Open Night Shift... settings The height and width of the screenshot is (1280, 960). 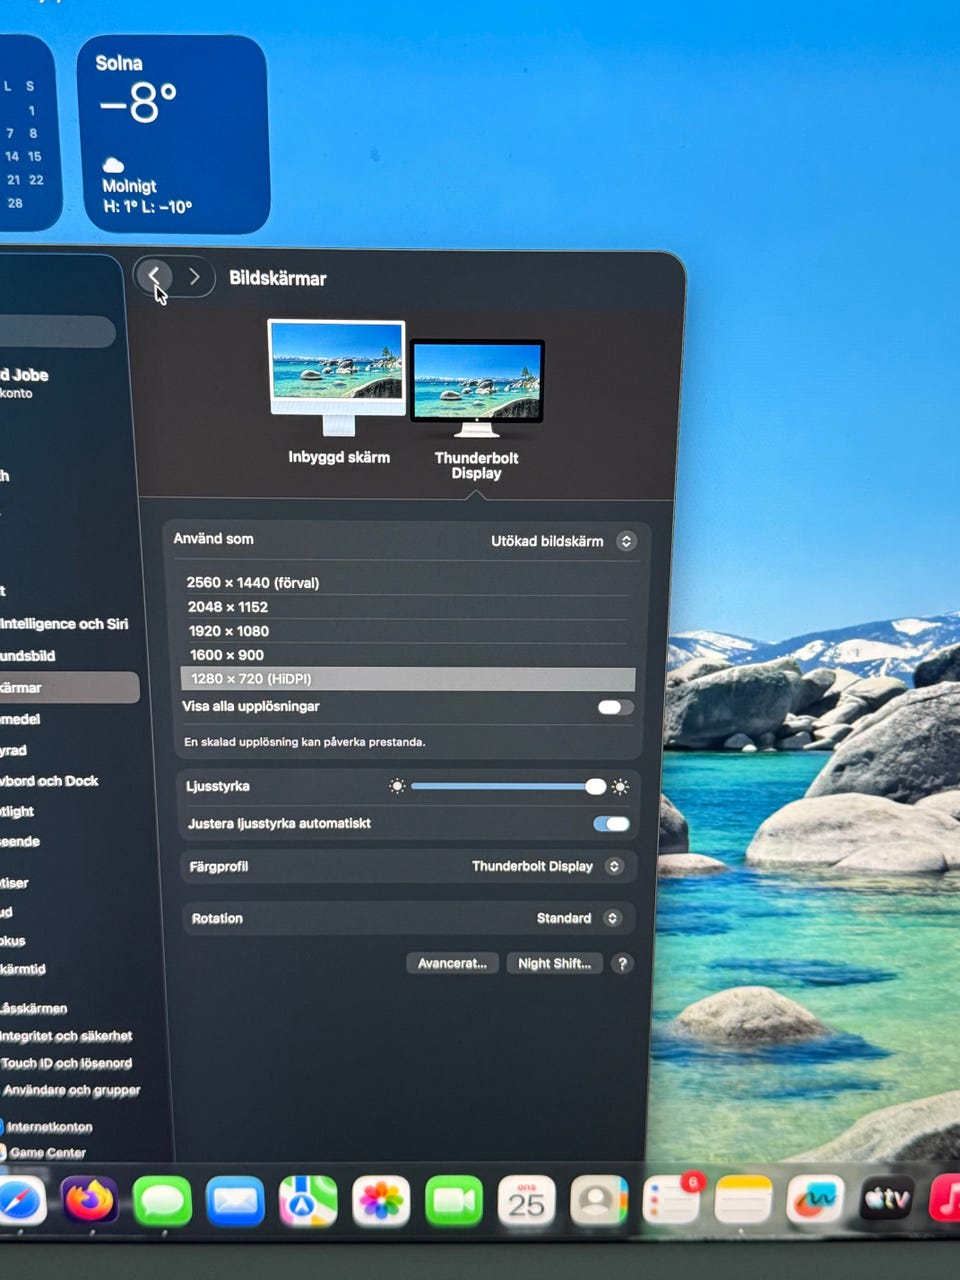[554, 963]
